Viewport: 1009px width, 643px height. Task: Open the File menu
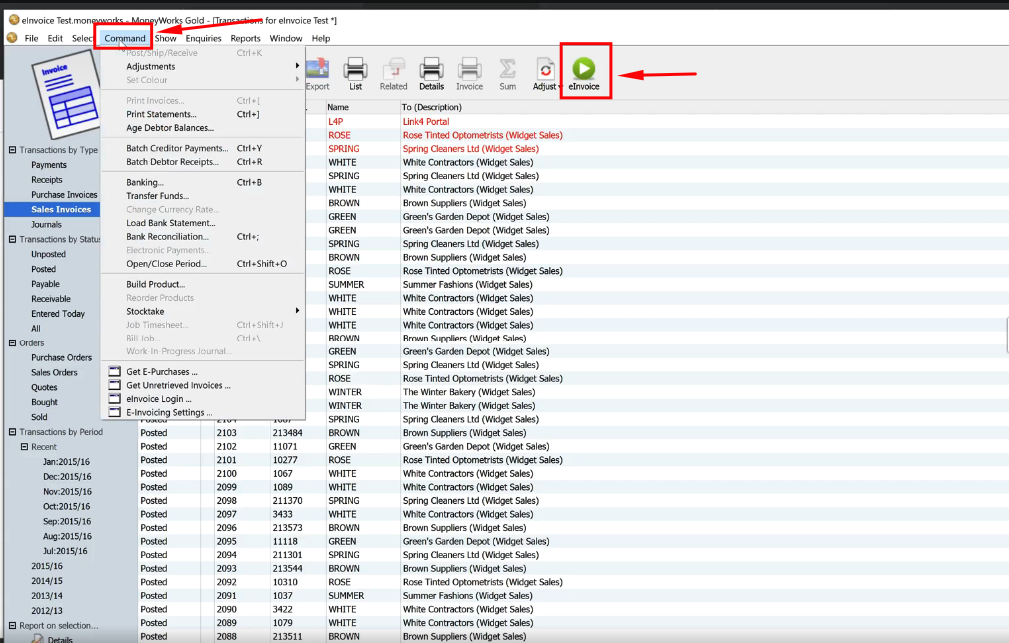[x=32, y=38]
